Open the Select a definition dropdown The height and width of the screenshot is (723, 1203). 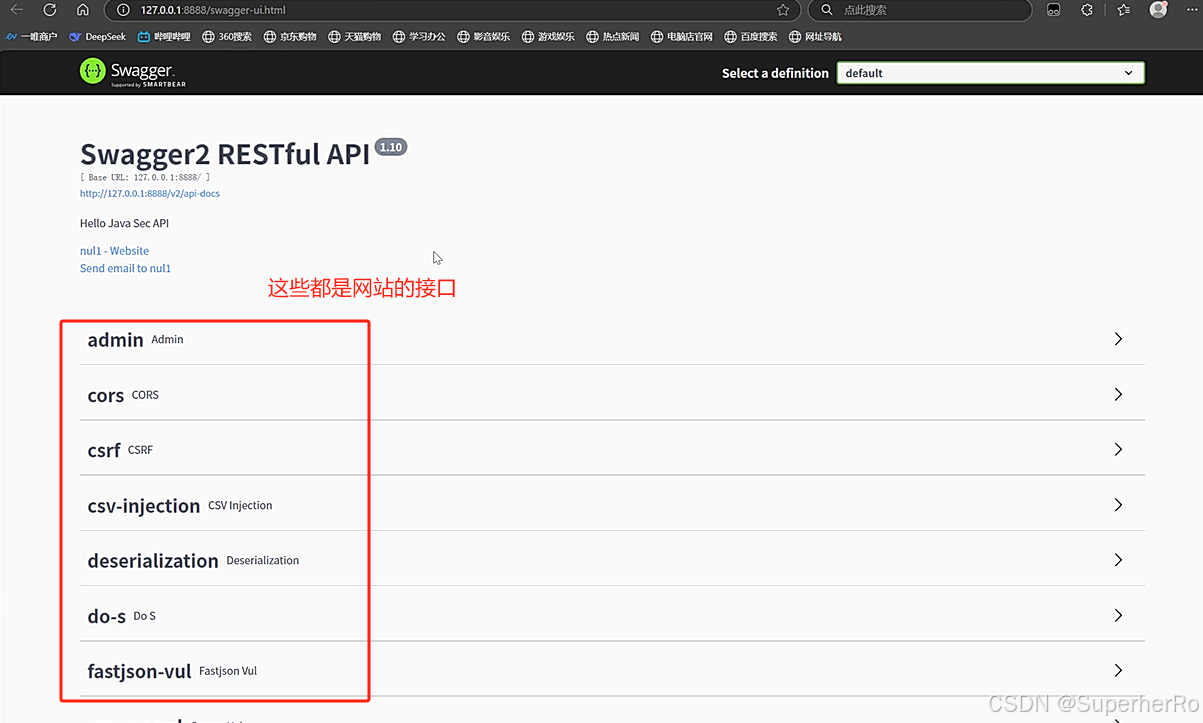(x=990, y=73)
